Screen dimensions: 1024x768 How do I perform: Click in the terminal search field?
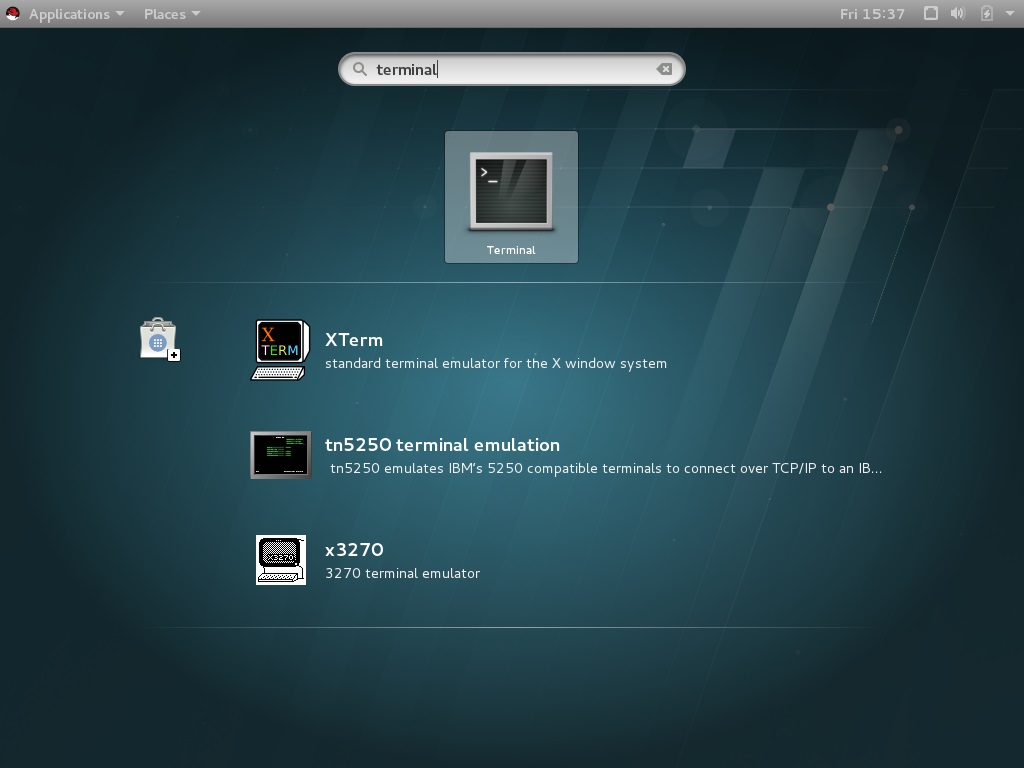click(511, 69)
